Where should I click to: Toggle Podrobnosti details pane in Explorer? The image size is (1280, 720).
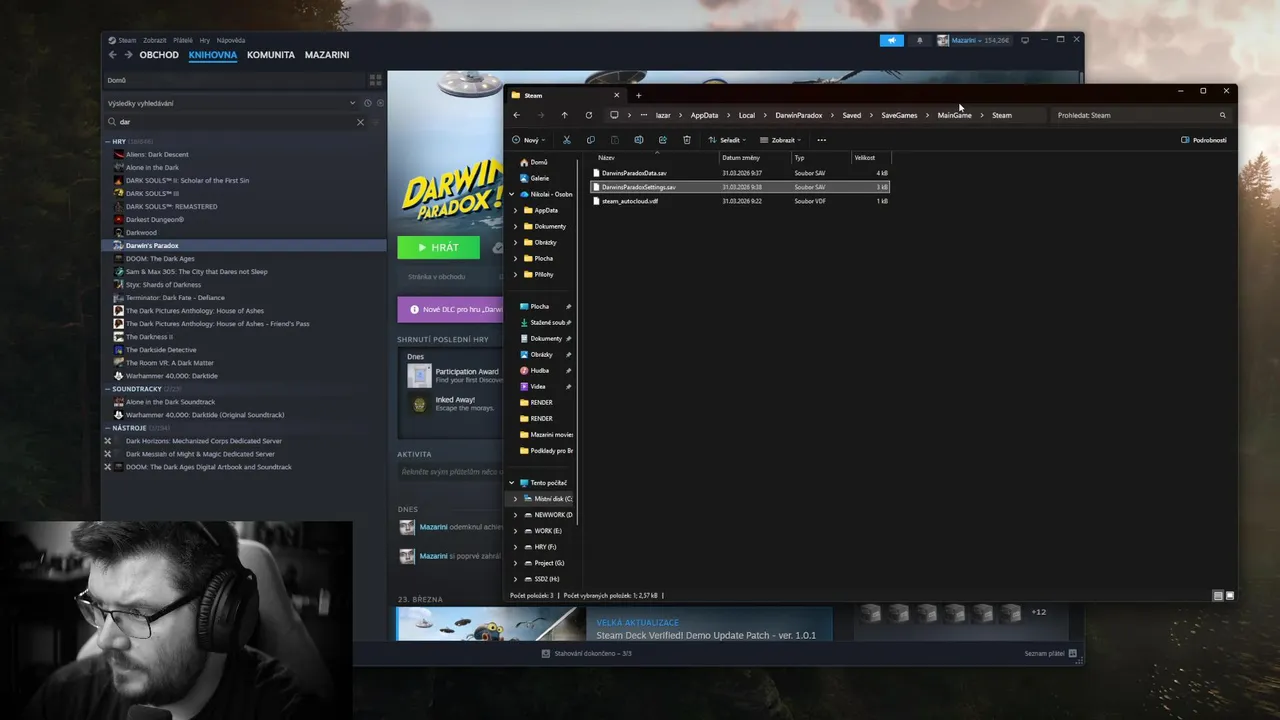[1204, 140]
